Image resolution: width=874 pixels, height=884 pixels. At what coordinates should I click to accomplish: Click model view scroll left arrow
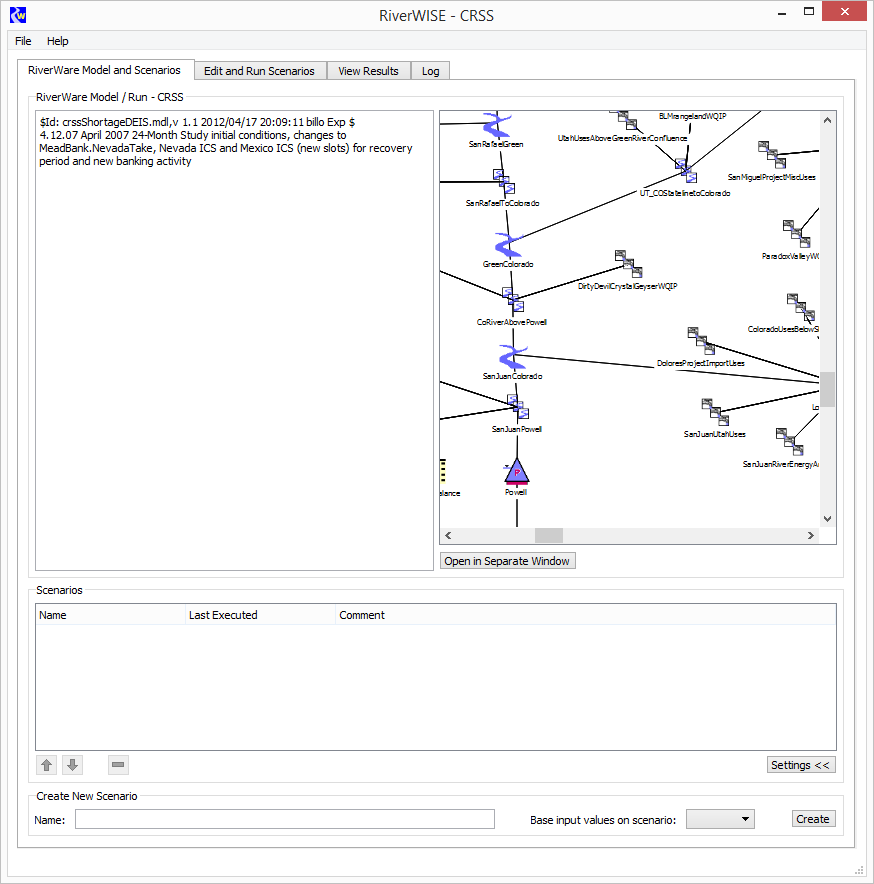[x=448, y=536]
